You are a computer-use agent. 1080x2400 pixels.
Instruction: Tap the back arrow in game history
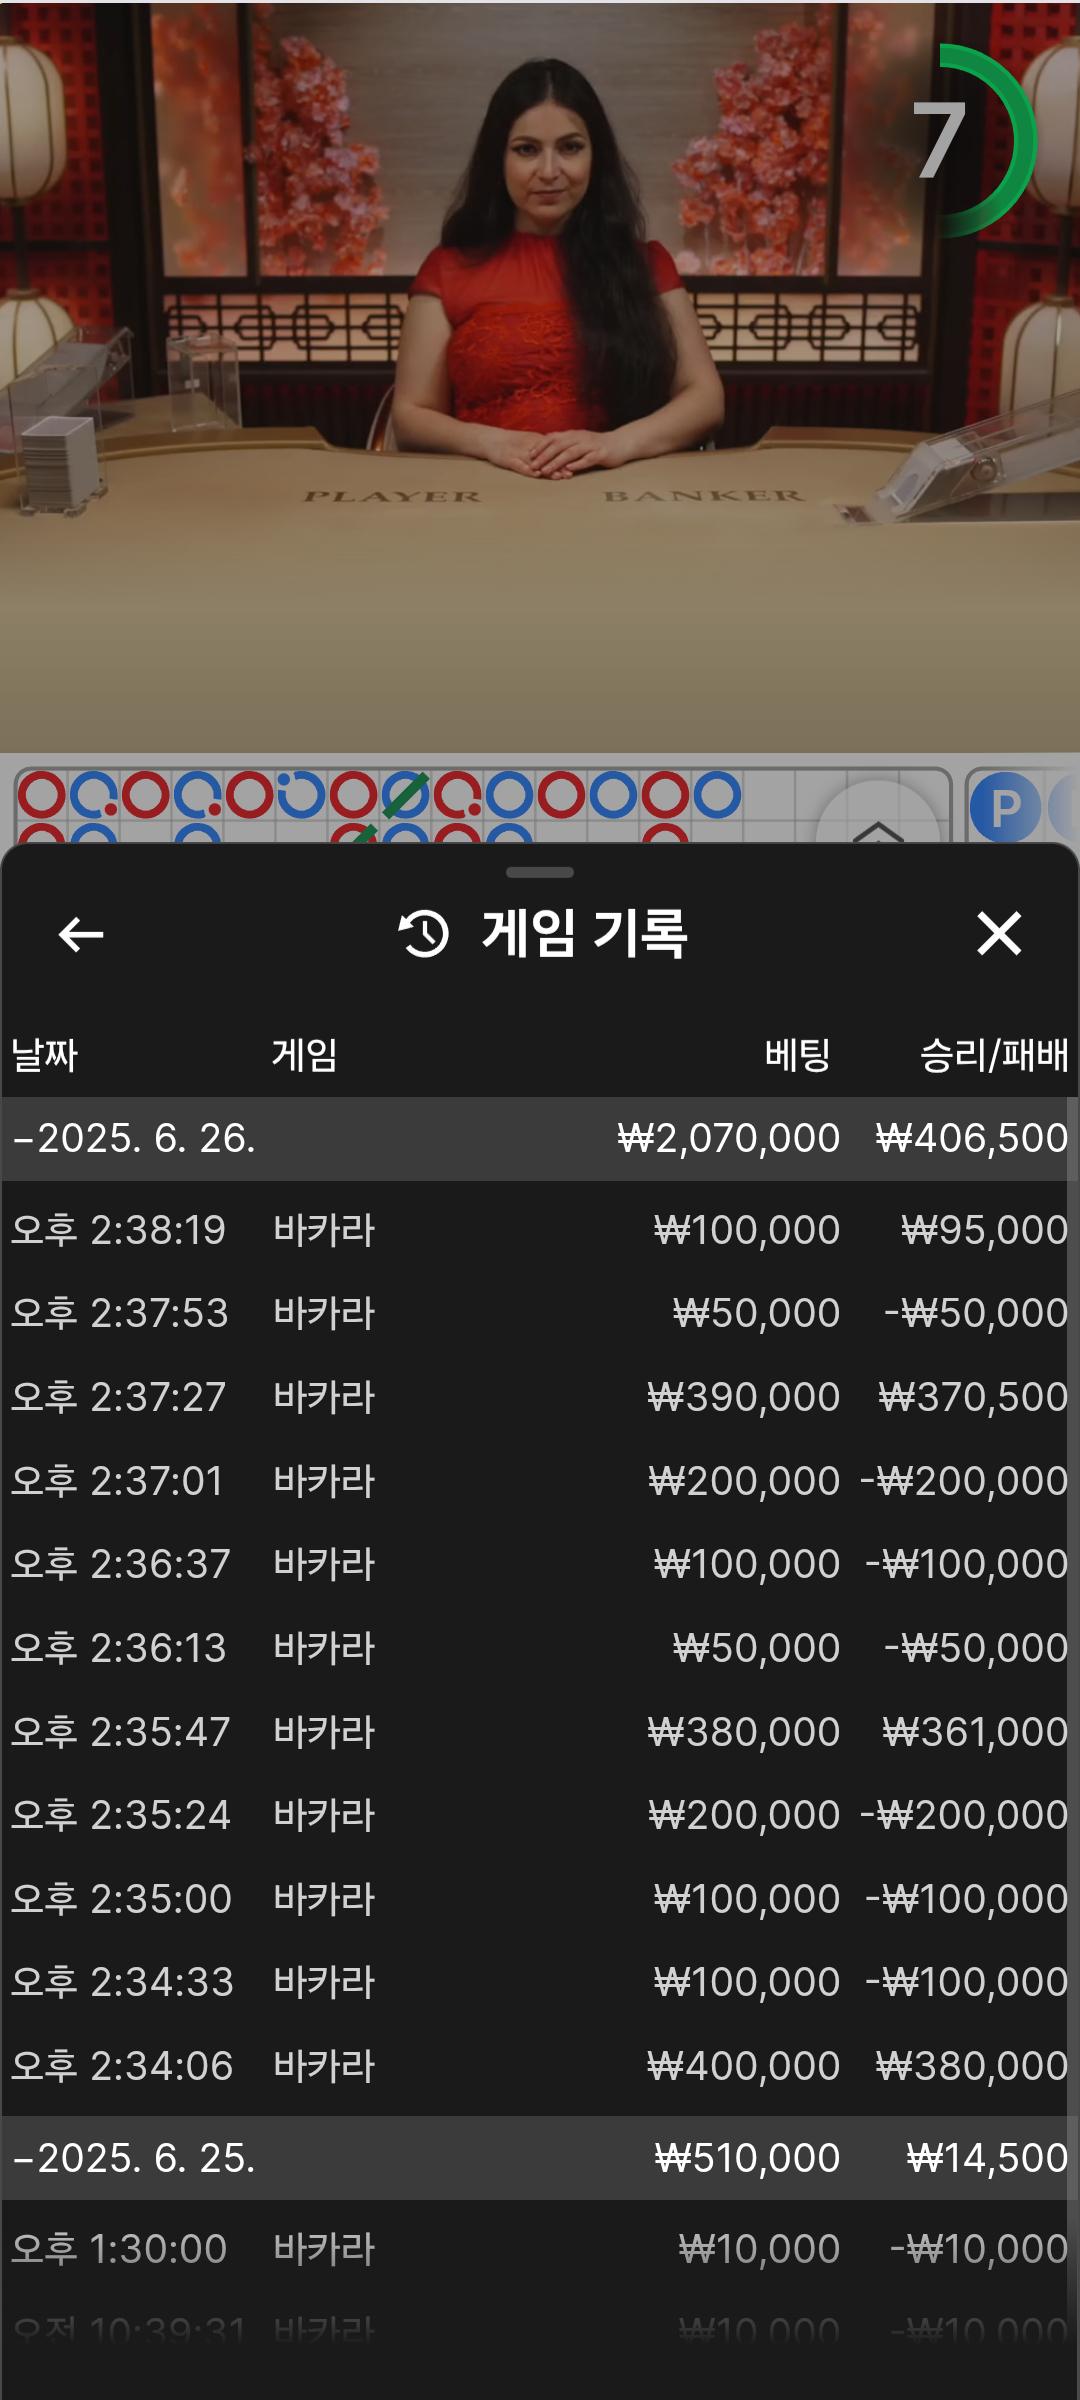(81, 935)
